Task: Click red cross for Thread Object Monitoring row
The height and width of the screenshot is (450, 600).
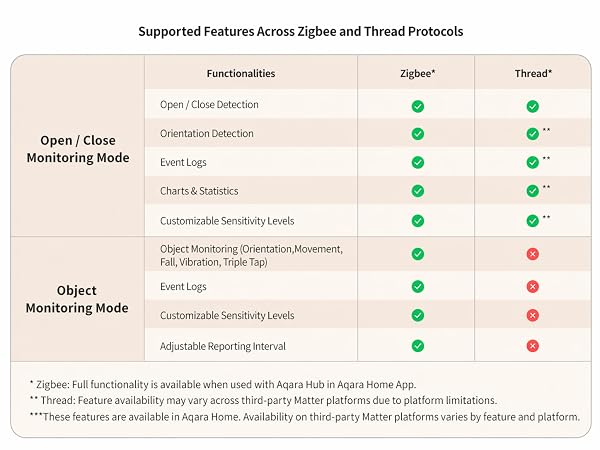Action: tap(532, 254)
